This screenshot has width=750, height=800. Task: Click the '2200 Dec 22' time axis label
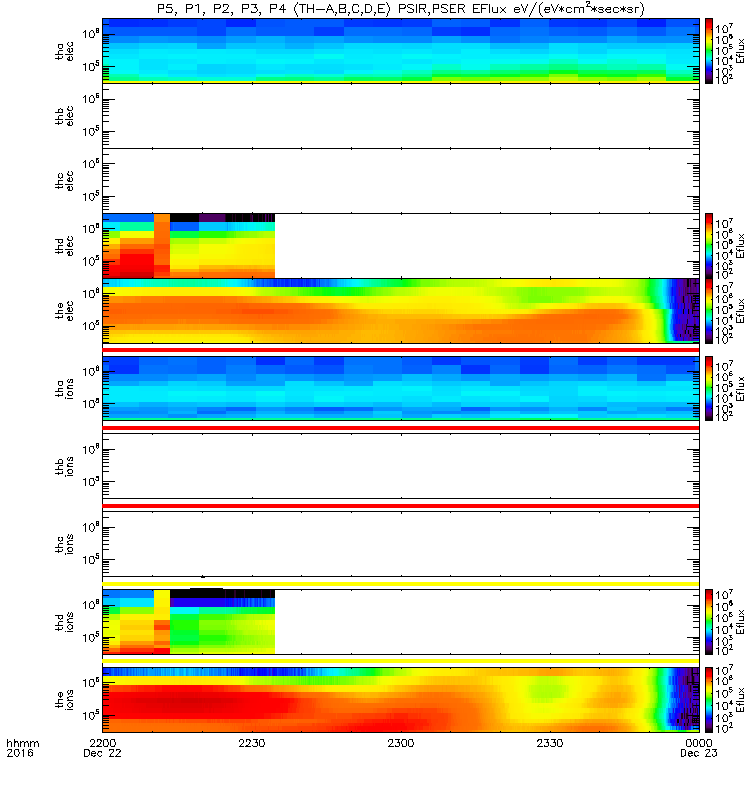(103, 748)
